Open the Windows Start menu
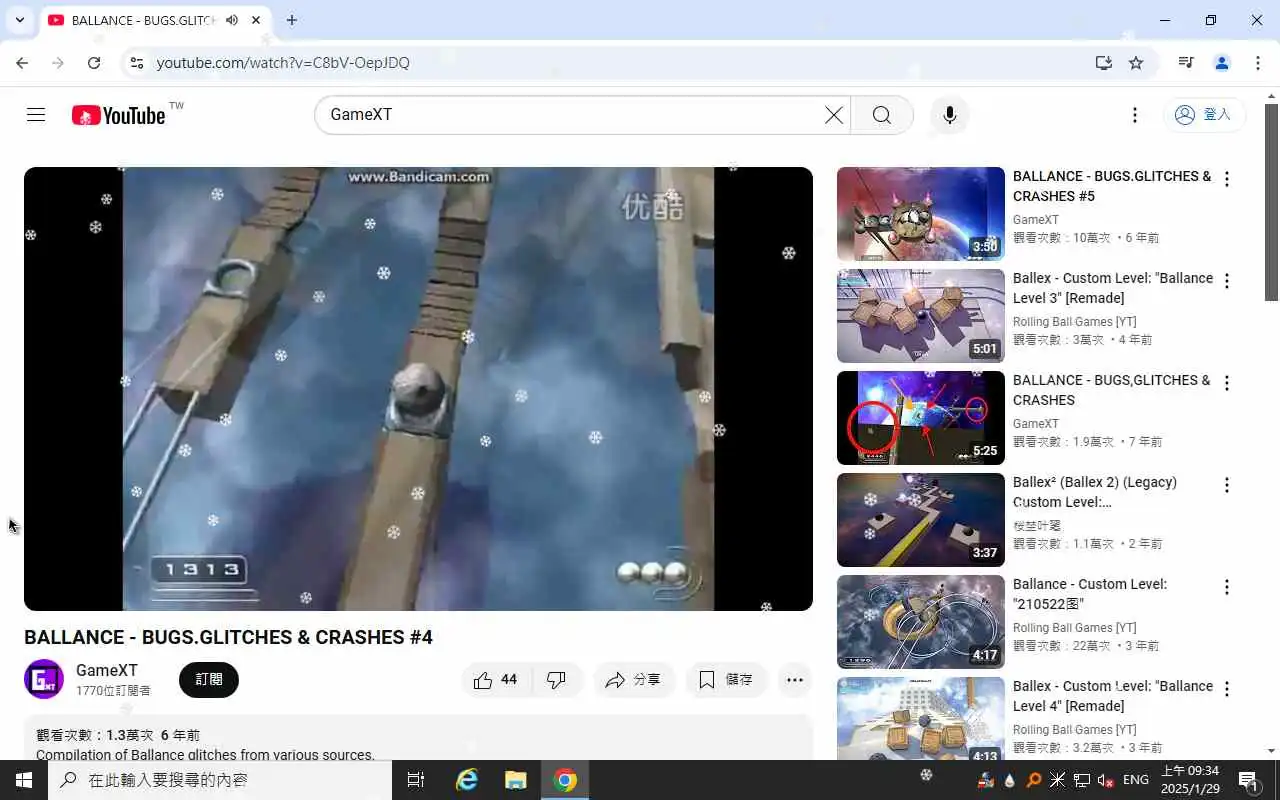The image size is (1280, 800). point(24,780)
